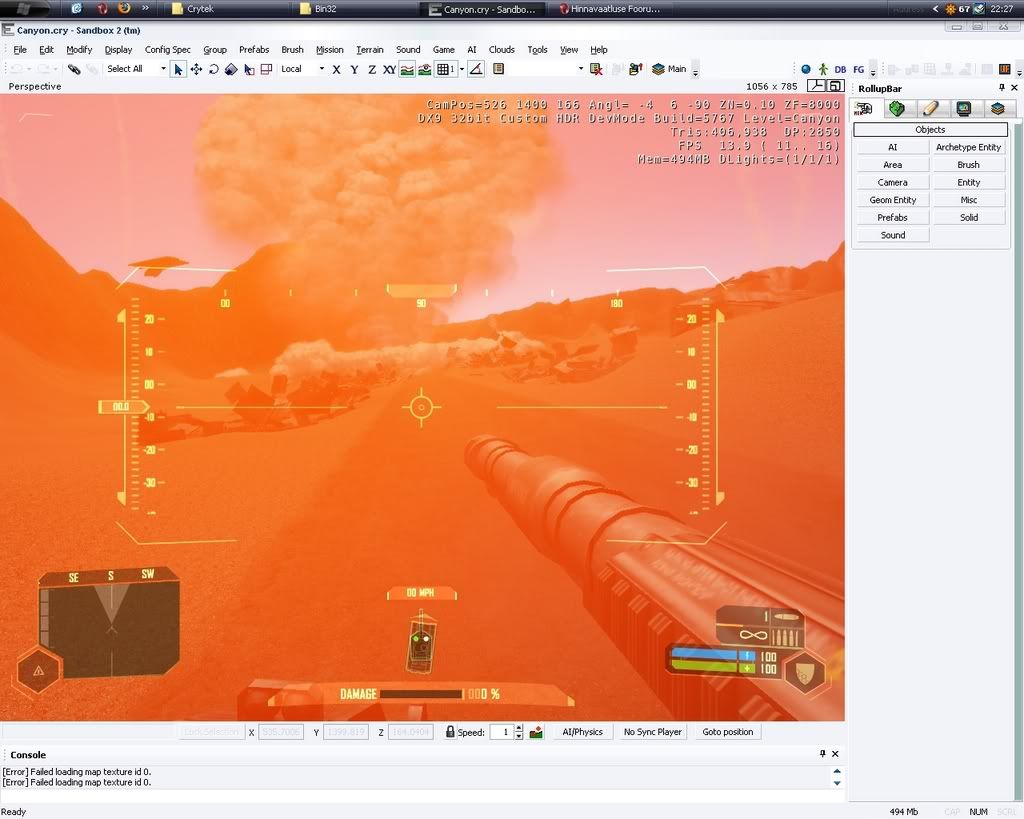This screenshot has height=819, width=1024.
Task: Expand the rightmost toolbar overflow arrow
Action: 1019,72
